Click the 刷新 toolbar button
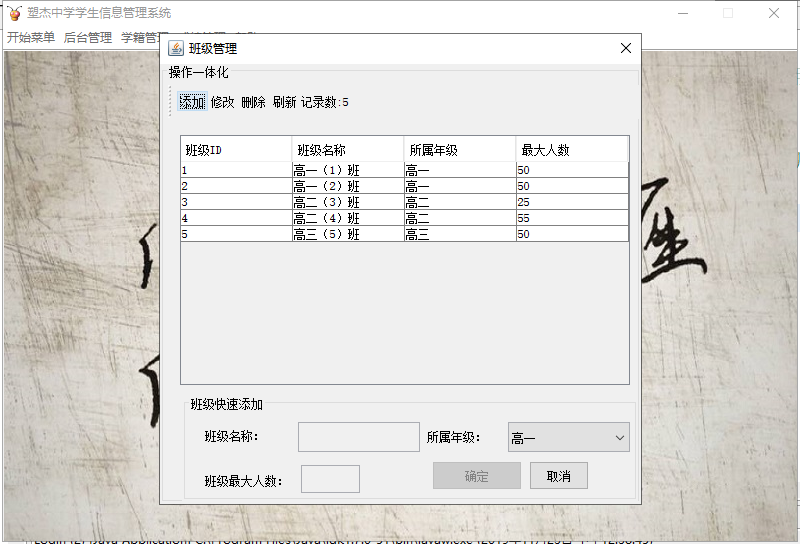Image resolution: width=800 pixels, height=544 pixels. [x=284, y=102]
